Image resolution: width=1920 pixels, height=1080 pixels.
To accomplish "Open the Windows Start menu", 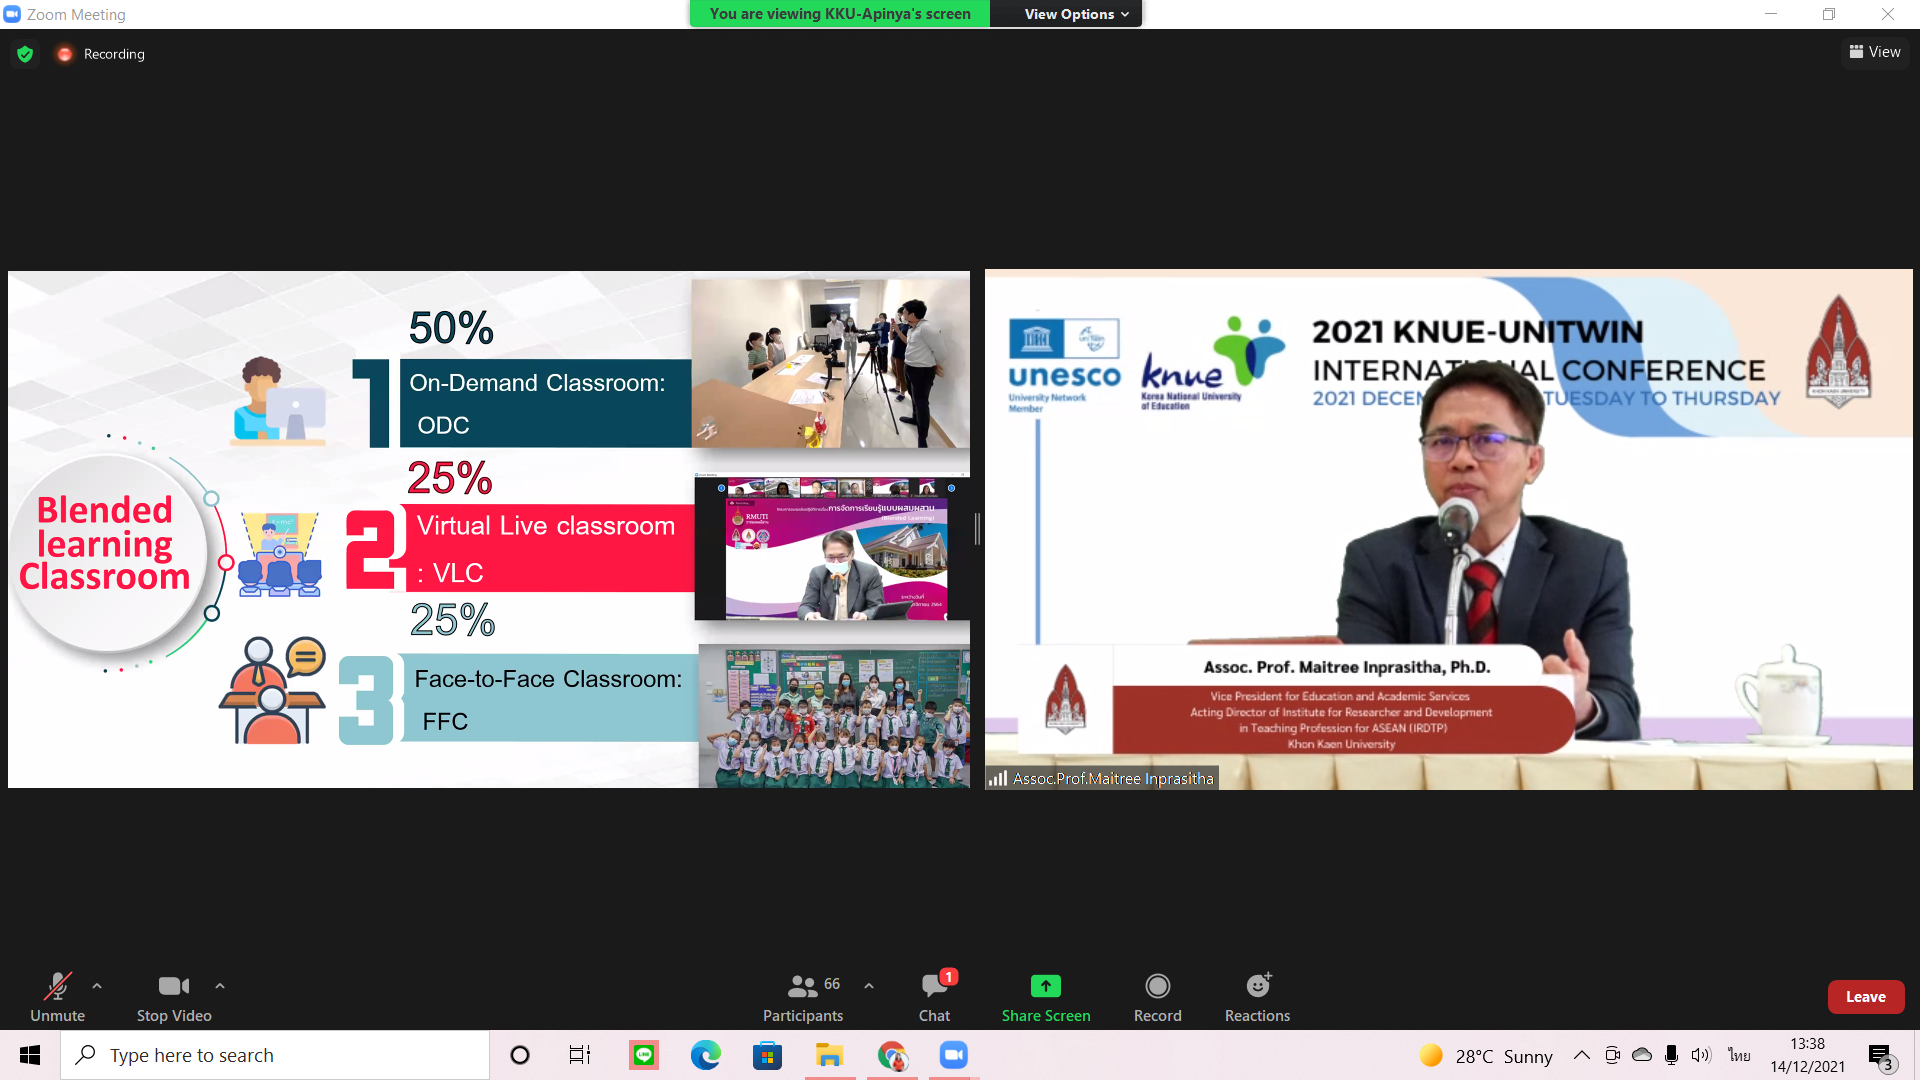I will tap(30, 1055).
